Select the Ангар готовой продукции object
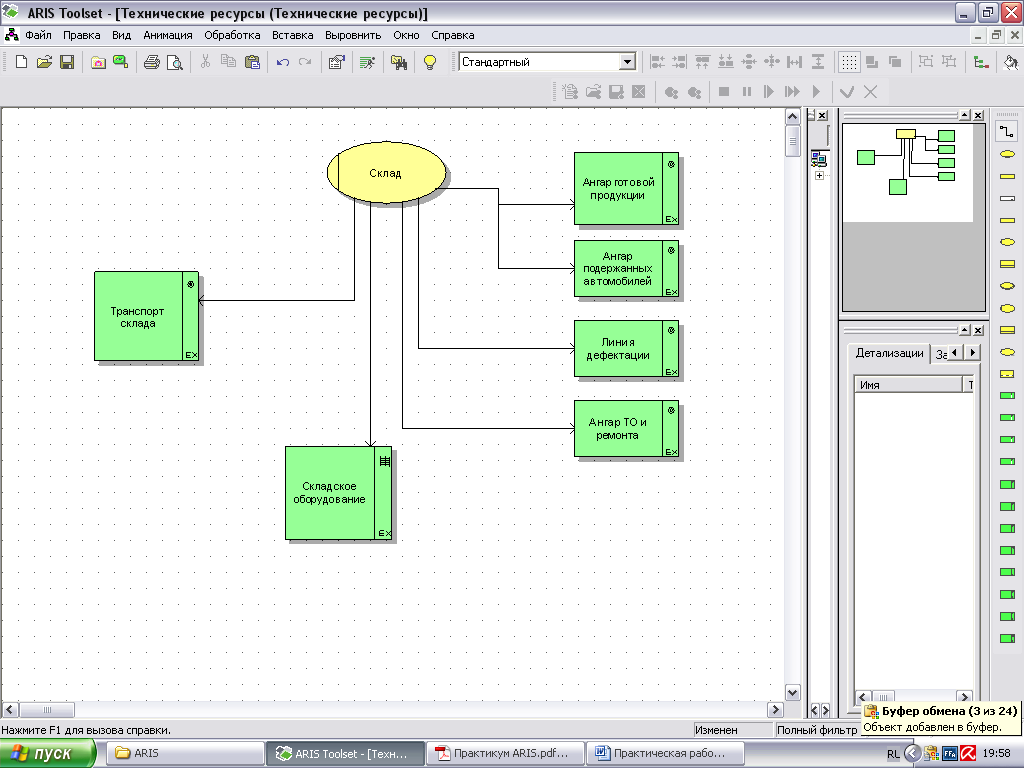Screen dimensions: 1024x768 click(626, 189)
